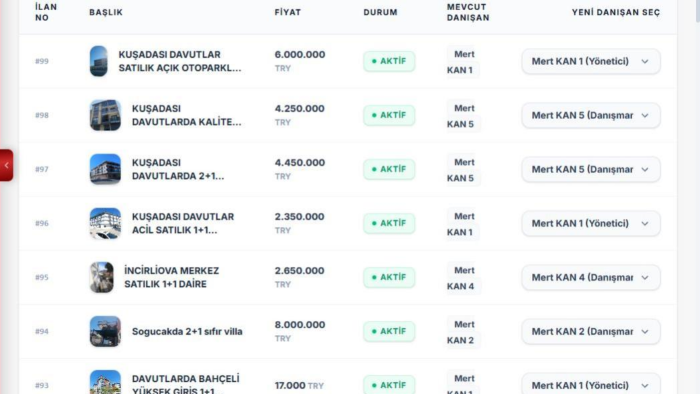
Task: Click the DURUM column header
Action: pyautogui.click(x=380, y=12)
